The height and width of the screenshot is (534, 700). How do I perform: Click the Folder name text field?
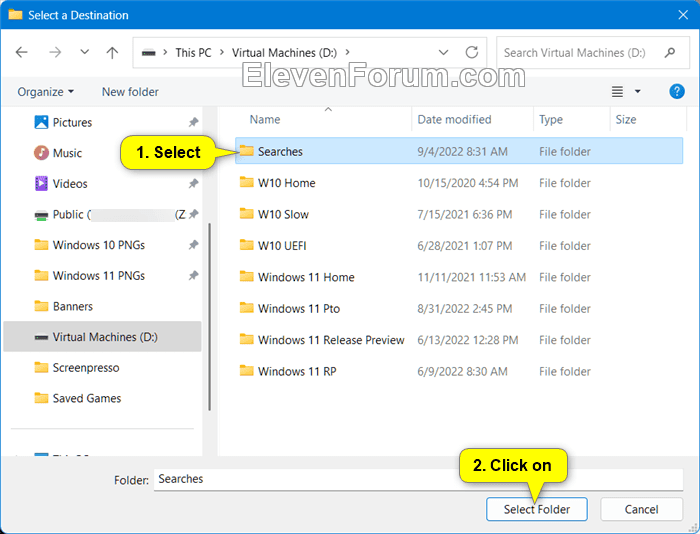418,479
